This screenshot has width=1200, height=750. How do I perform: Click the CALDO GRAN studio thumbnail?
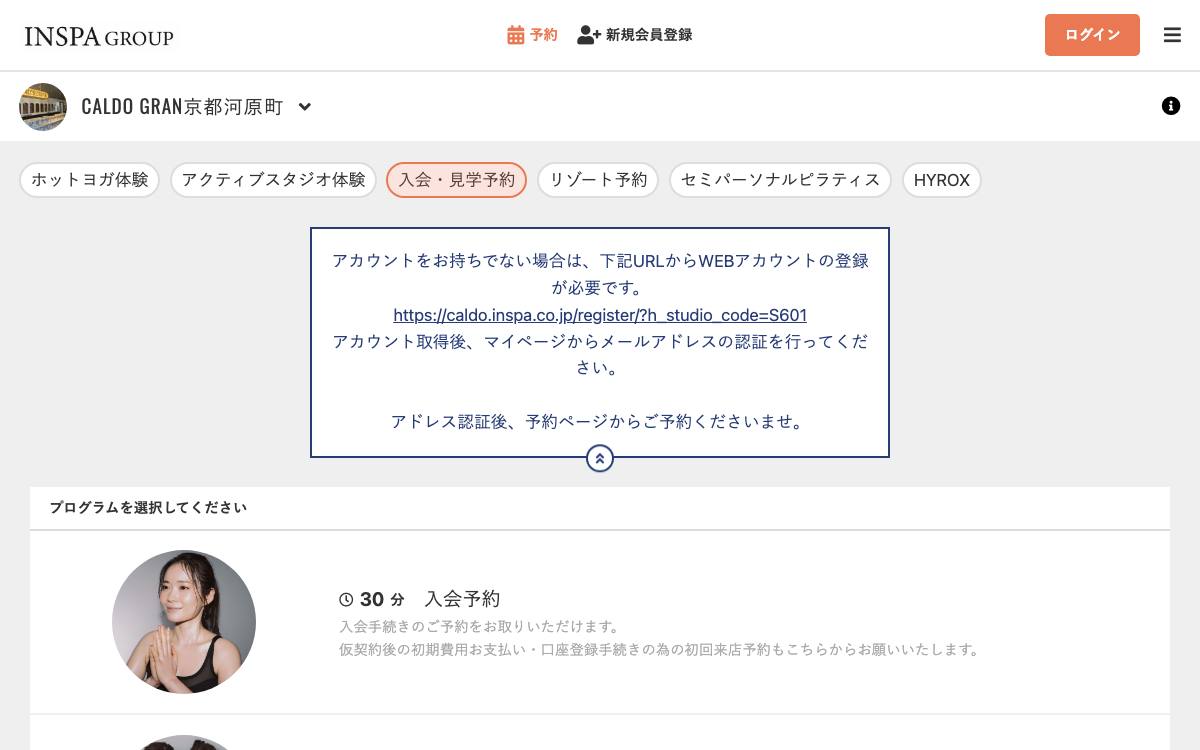coord(43,107)
